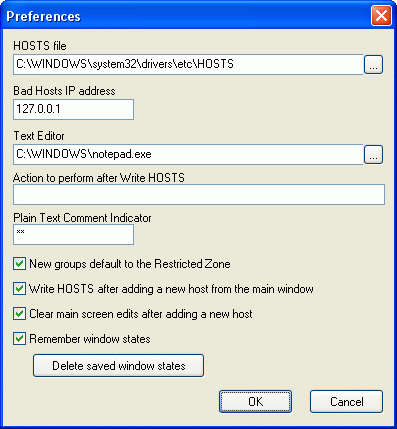Click the Text Editor label text
This screenshot has width=397, height=429.
[39, 136]
